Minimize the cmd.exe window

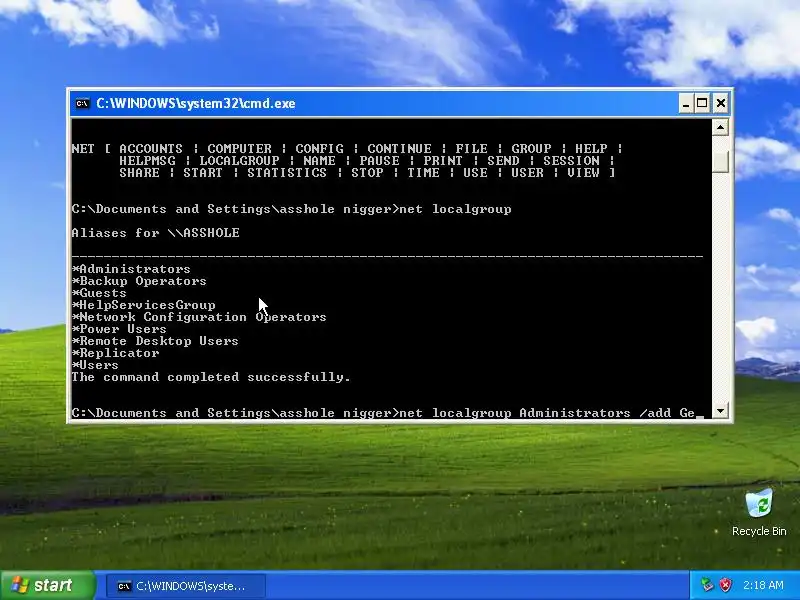click(686, 104)
